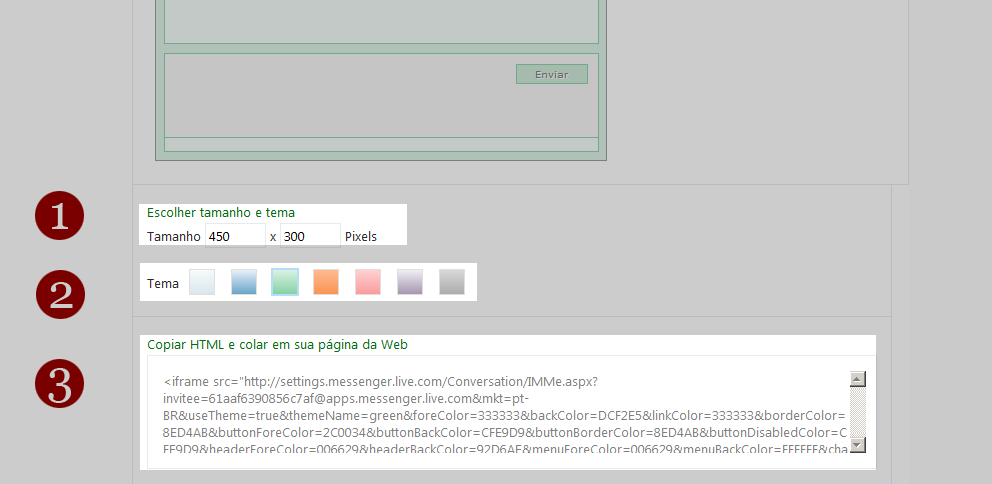This screenshot has height=484, width=992.
Task: Click the step 2 number circle
Action: click(x=60, y=293)
